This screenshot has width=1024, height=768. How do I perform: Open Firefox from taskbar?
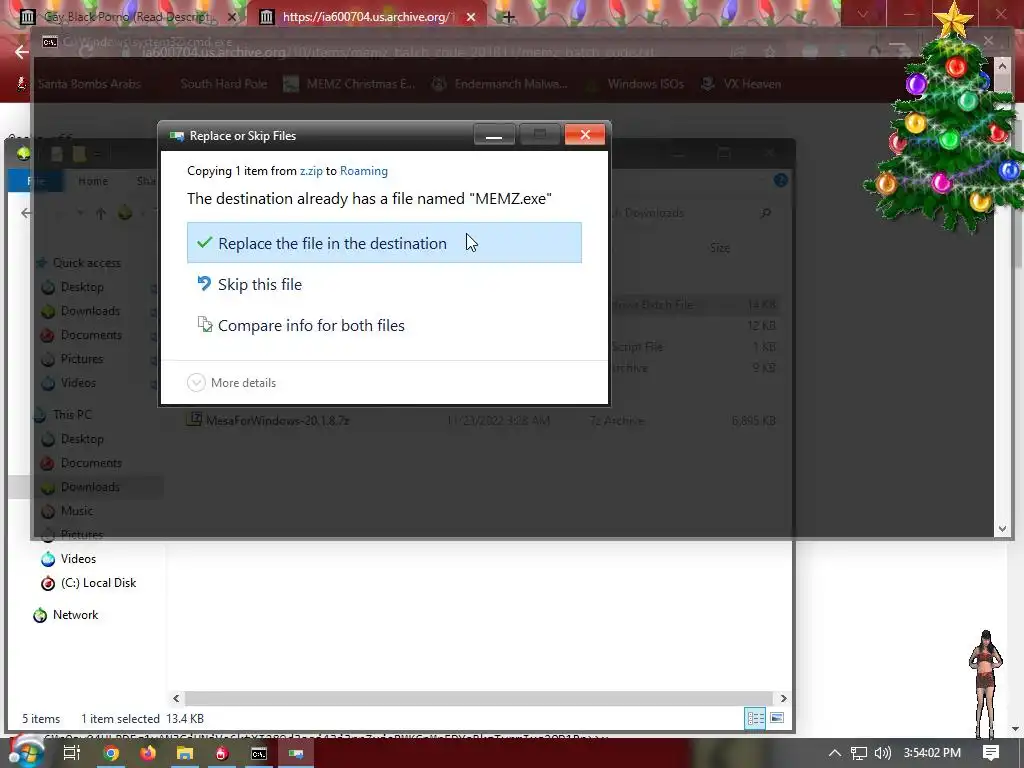(x=148, y=754)
